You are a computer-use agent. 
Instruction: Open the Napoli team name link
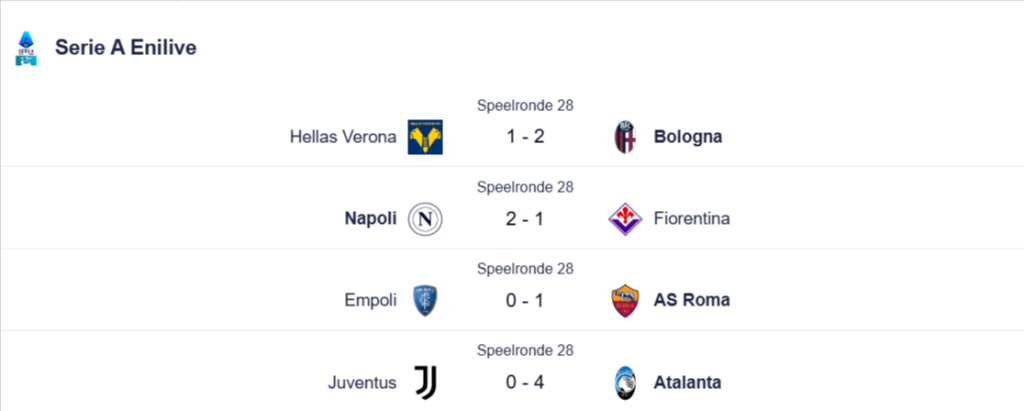(x=370, y=219)
